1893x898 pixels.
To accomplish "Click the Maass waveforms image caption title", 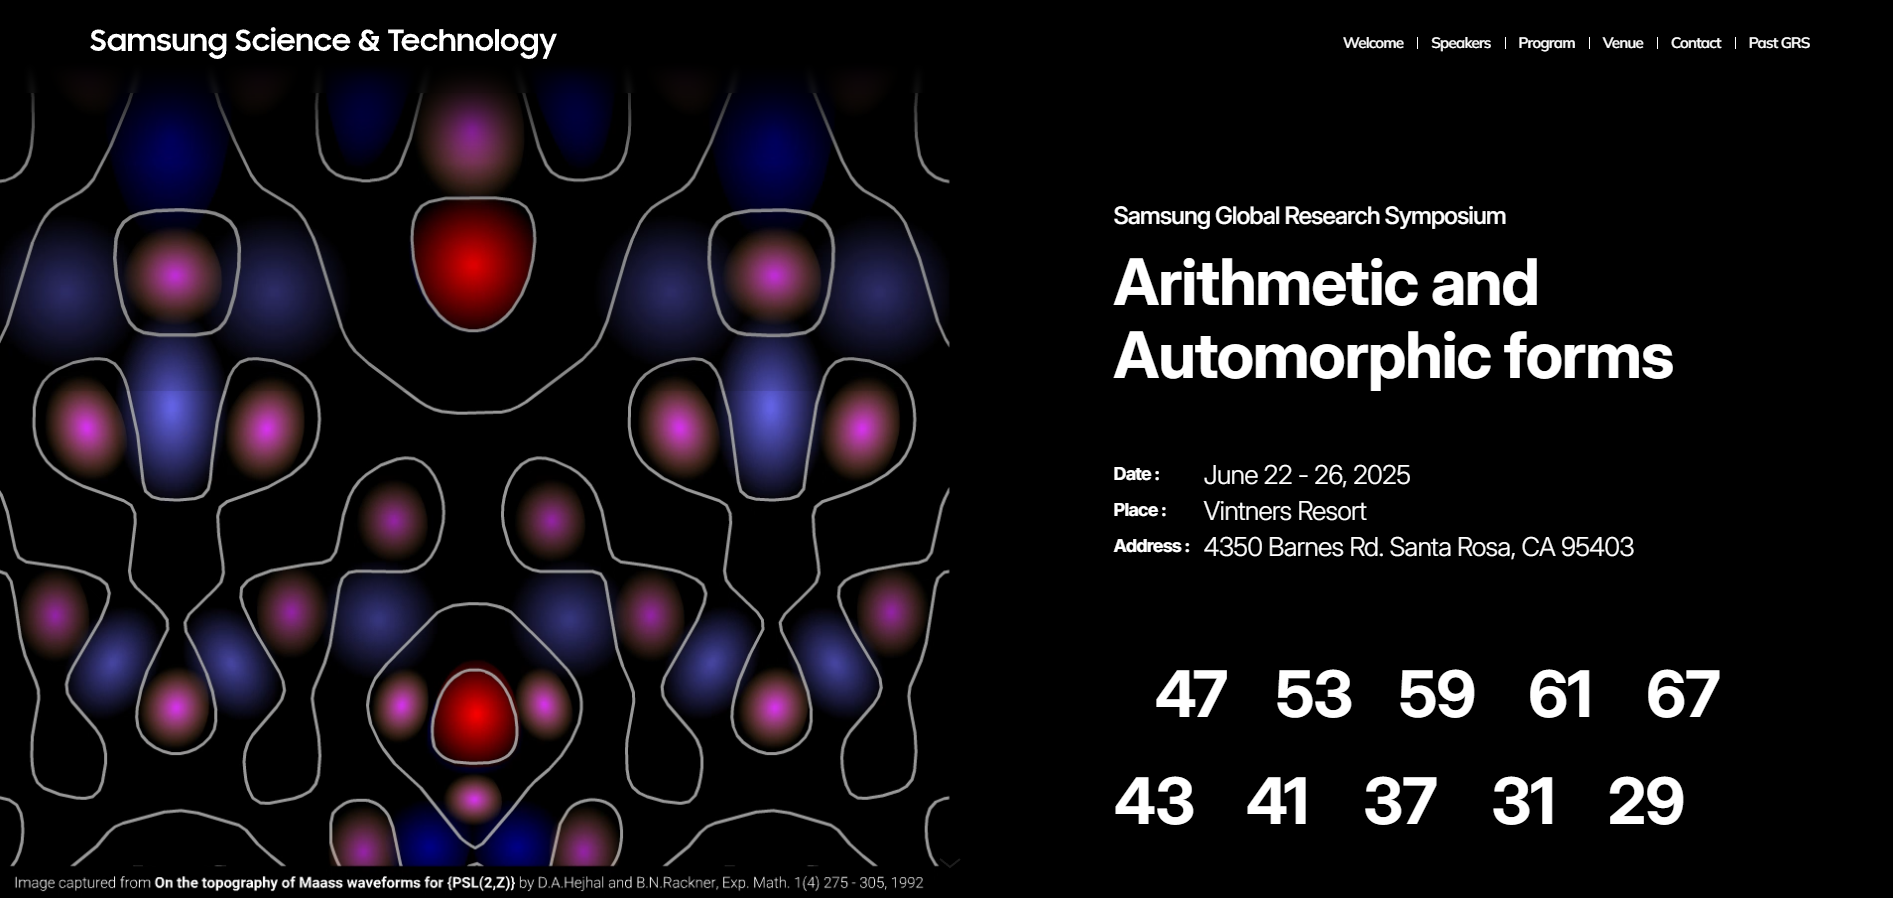I will tap(334, 883).
